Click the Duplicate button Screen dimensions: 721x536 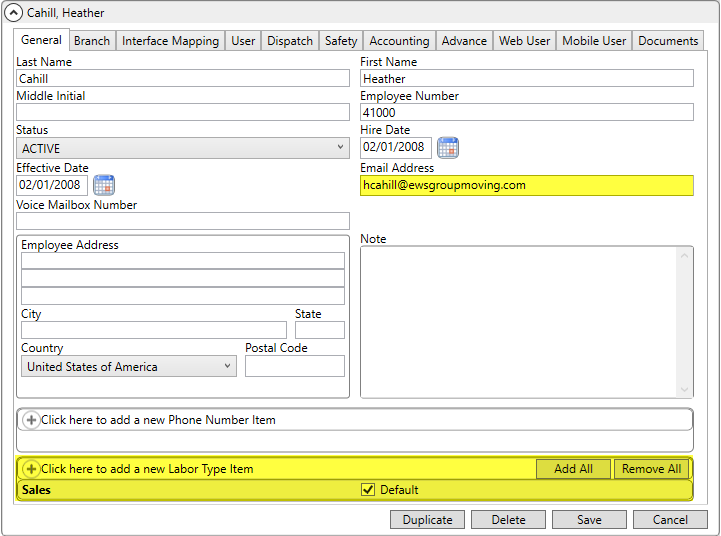(x=427, y=520)
